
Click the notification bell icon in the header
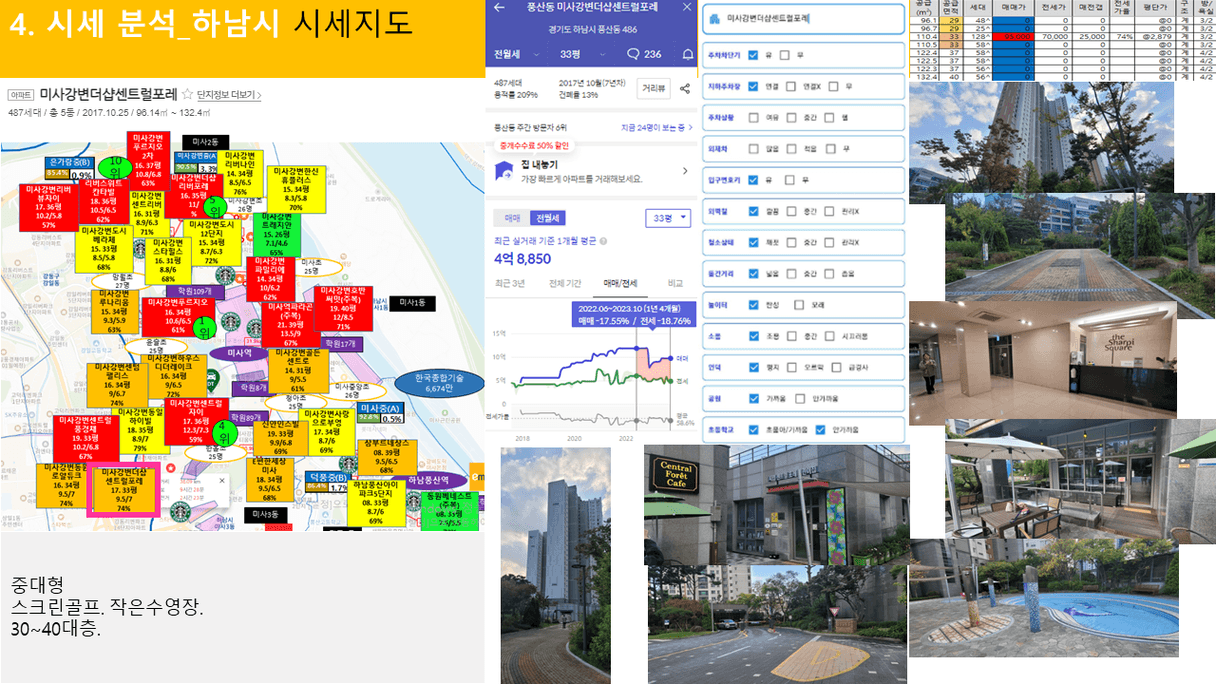687,54
